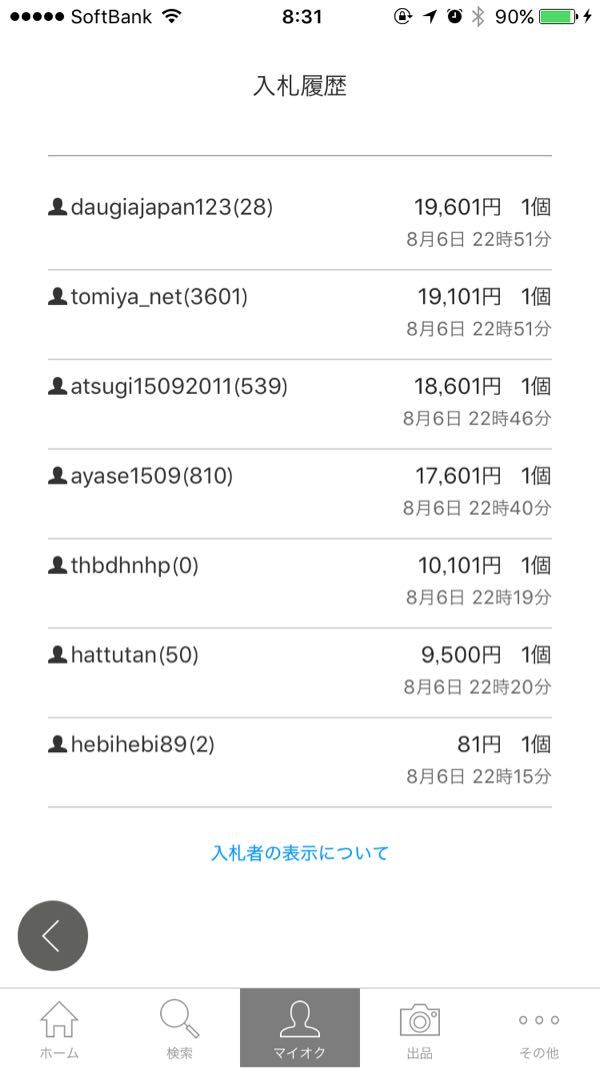Tap the round back arrow button
Image resolution: width=600 pixels, height=1068 pixels.
52,936
